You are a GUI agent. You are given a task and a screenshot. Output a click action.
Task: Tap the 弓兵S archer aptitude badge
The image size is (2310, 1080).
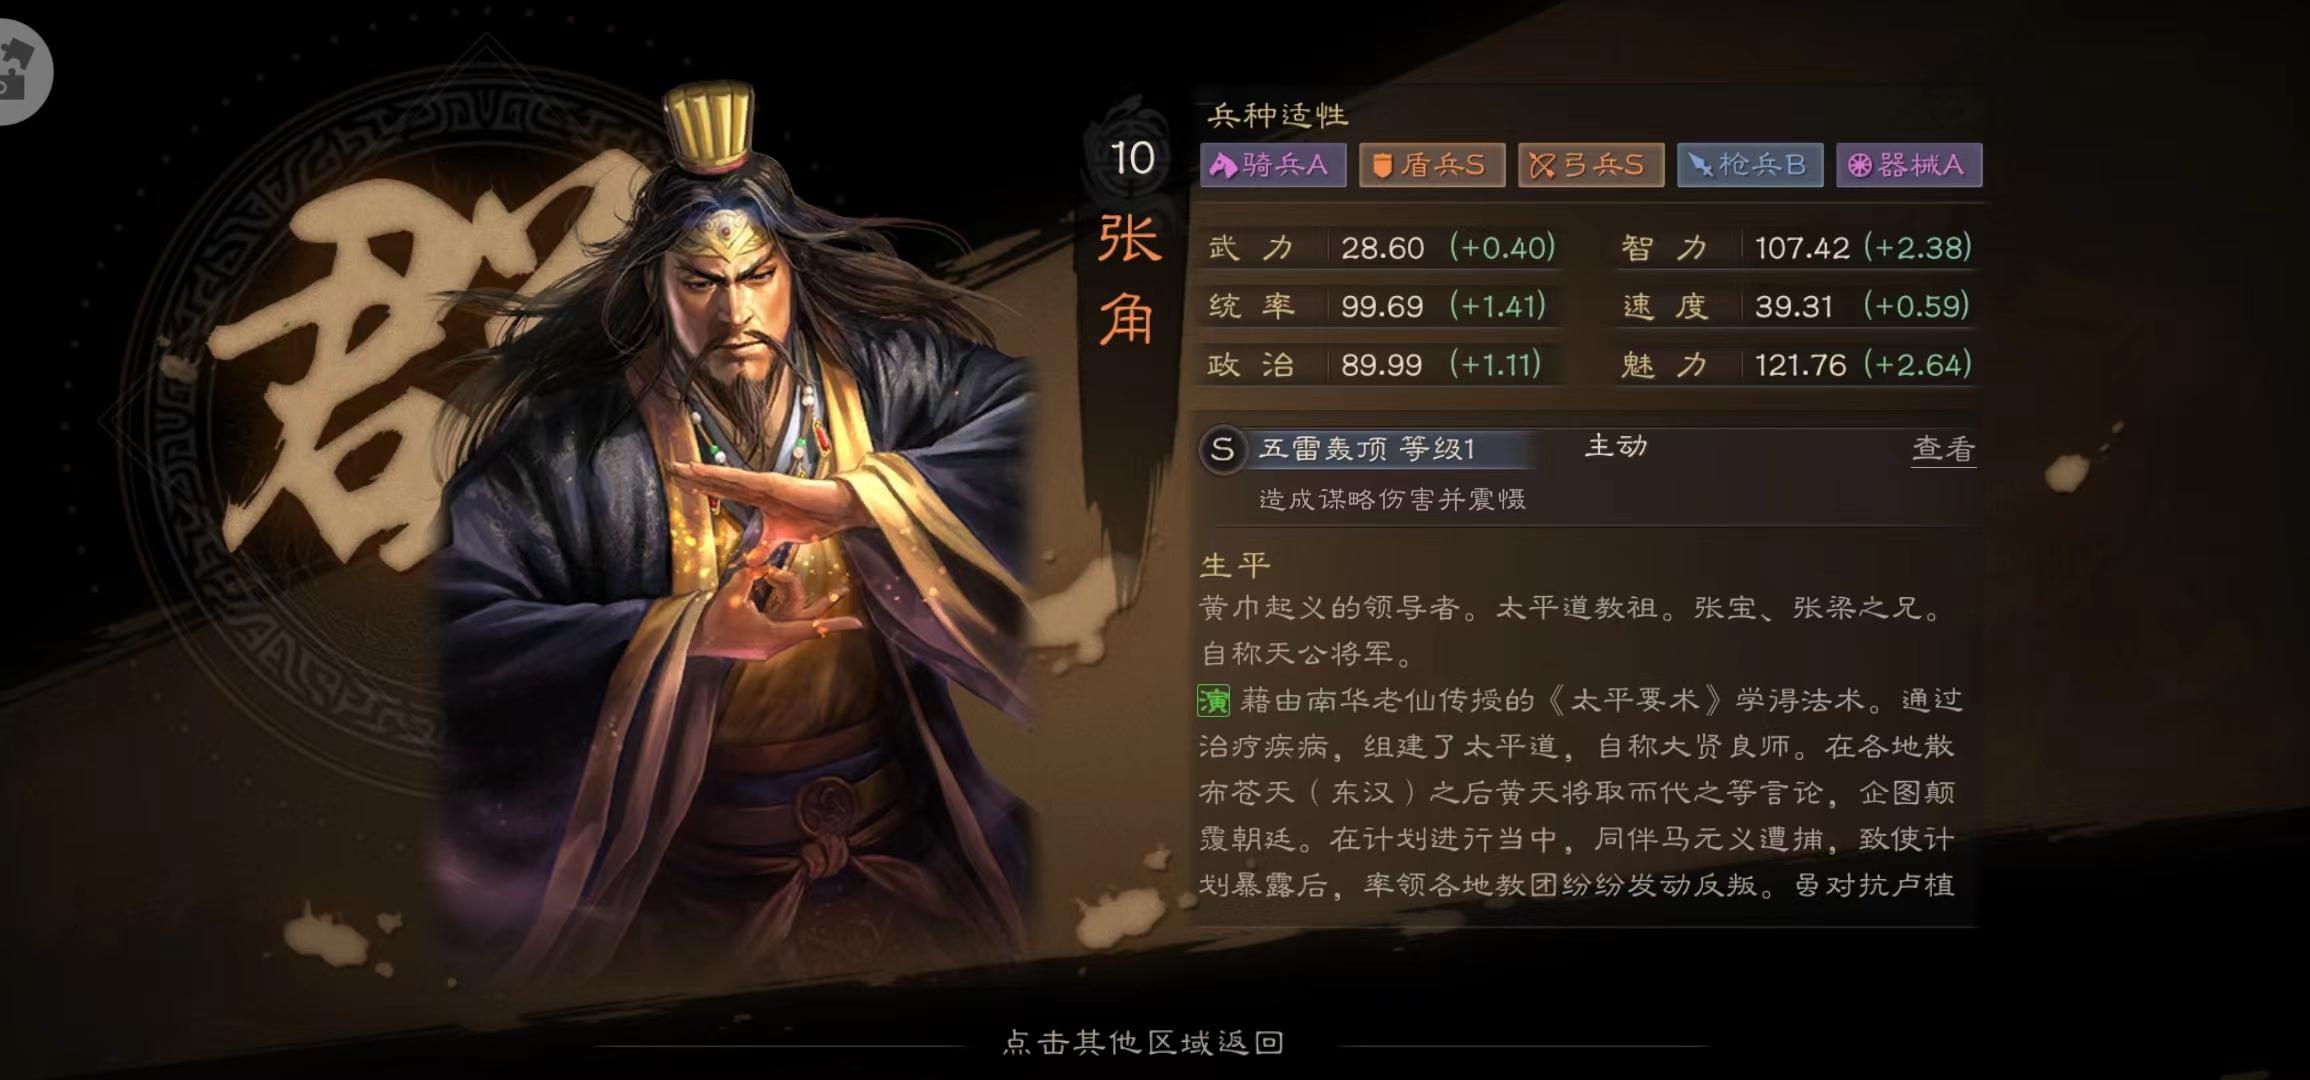[1591, 165]
